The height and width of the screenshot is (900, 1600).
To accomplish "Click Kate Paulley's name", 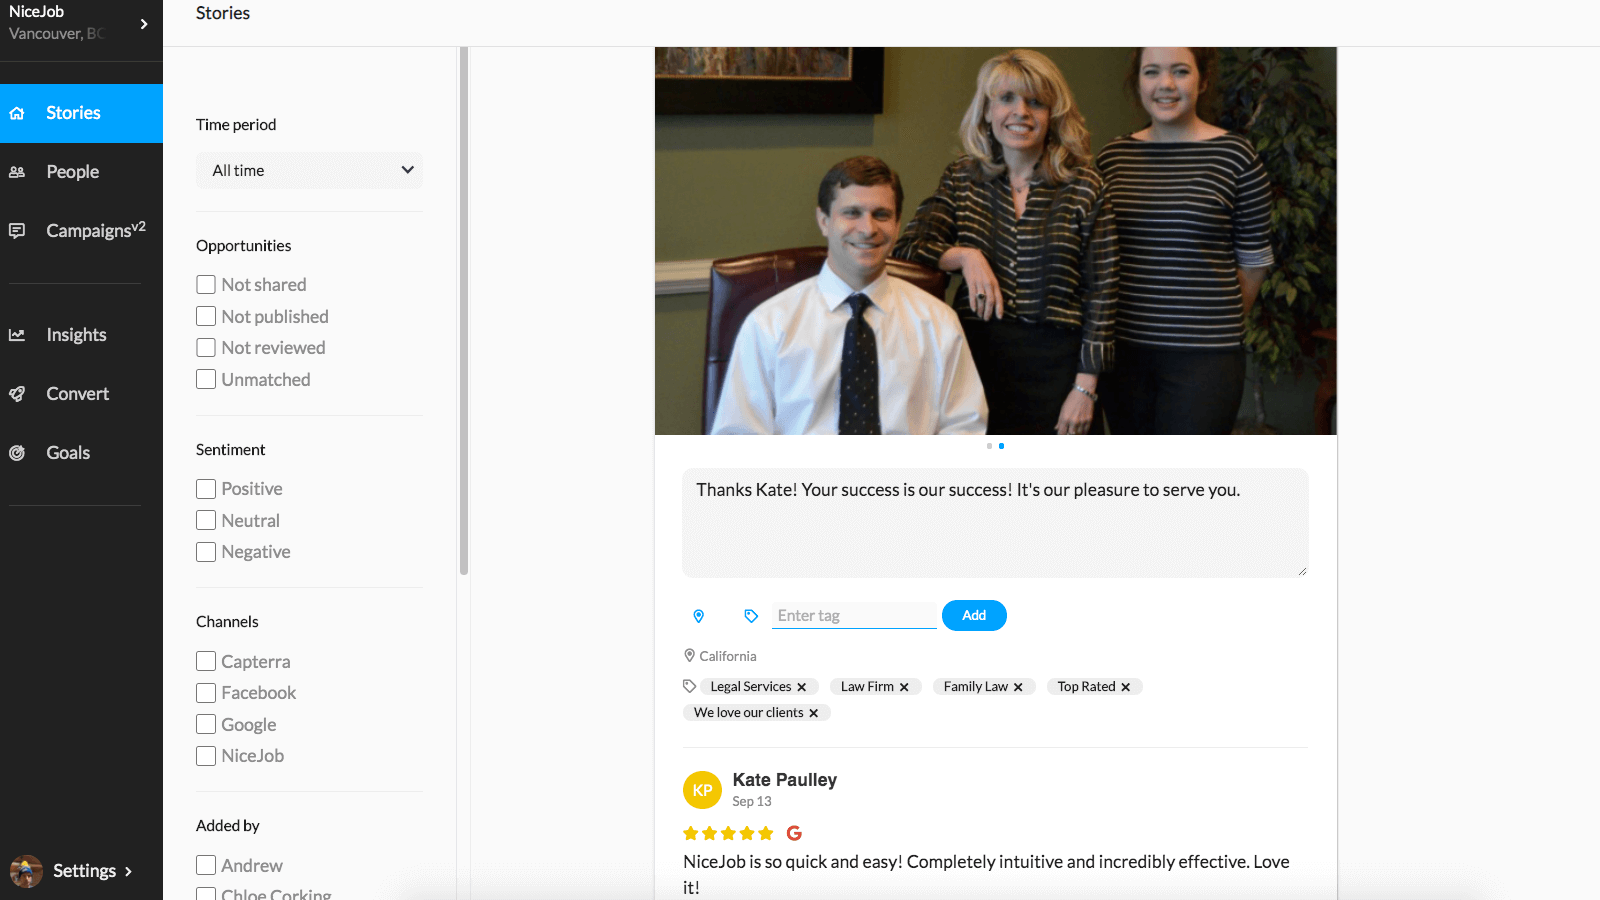I will tap(785, 780).
